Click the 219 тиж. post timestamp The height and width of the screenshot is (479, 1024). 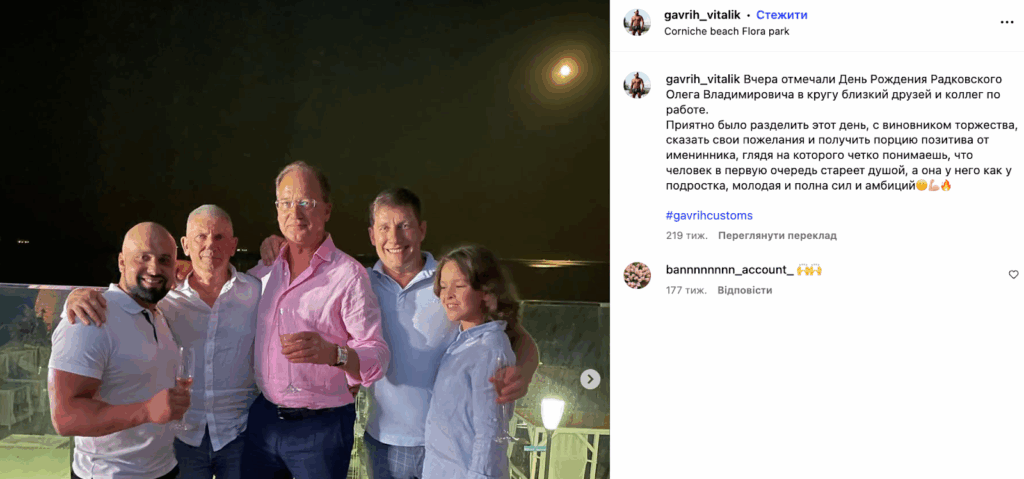[x=686, y=235]
